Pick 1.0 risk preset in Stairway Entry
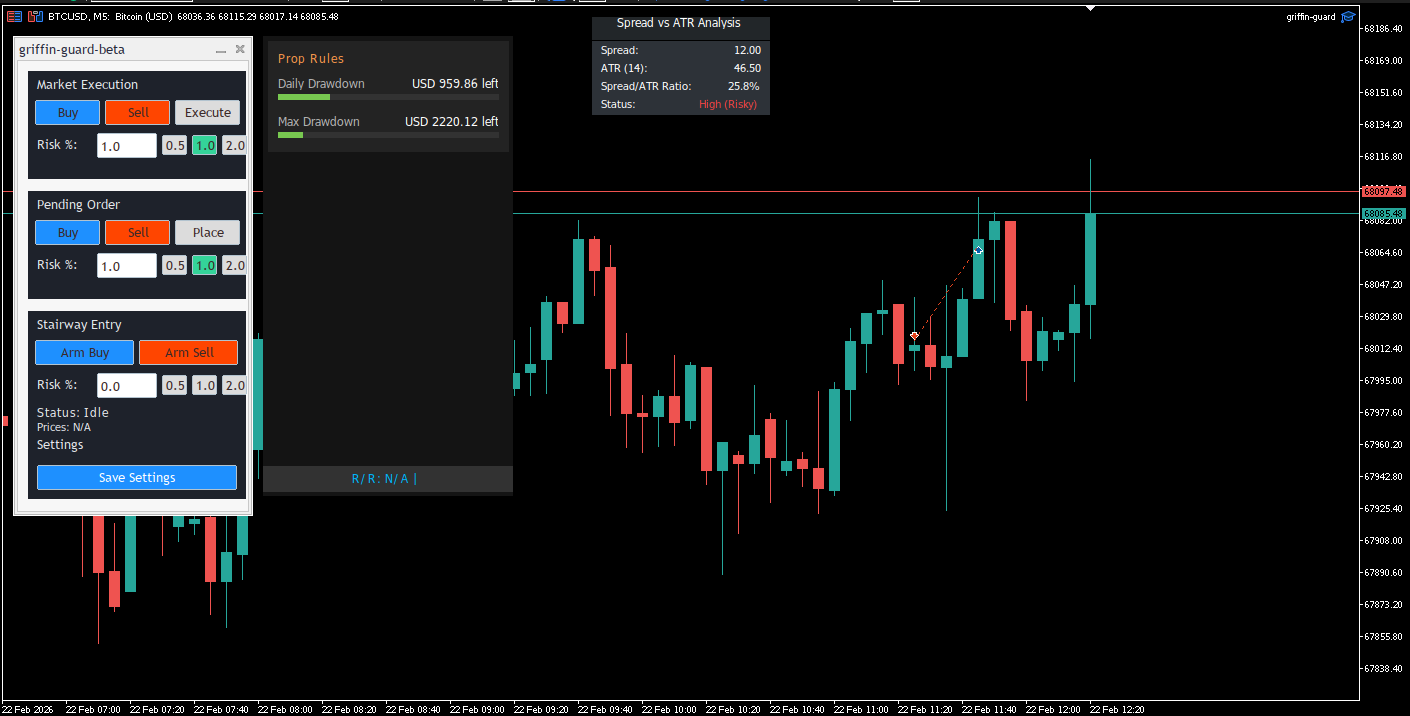 click(x=204, y=386)
